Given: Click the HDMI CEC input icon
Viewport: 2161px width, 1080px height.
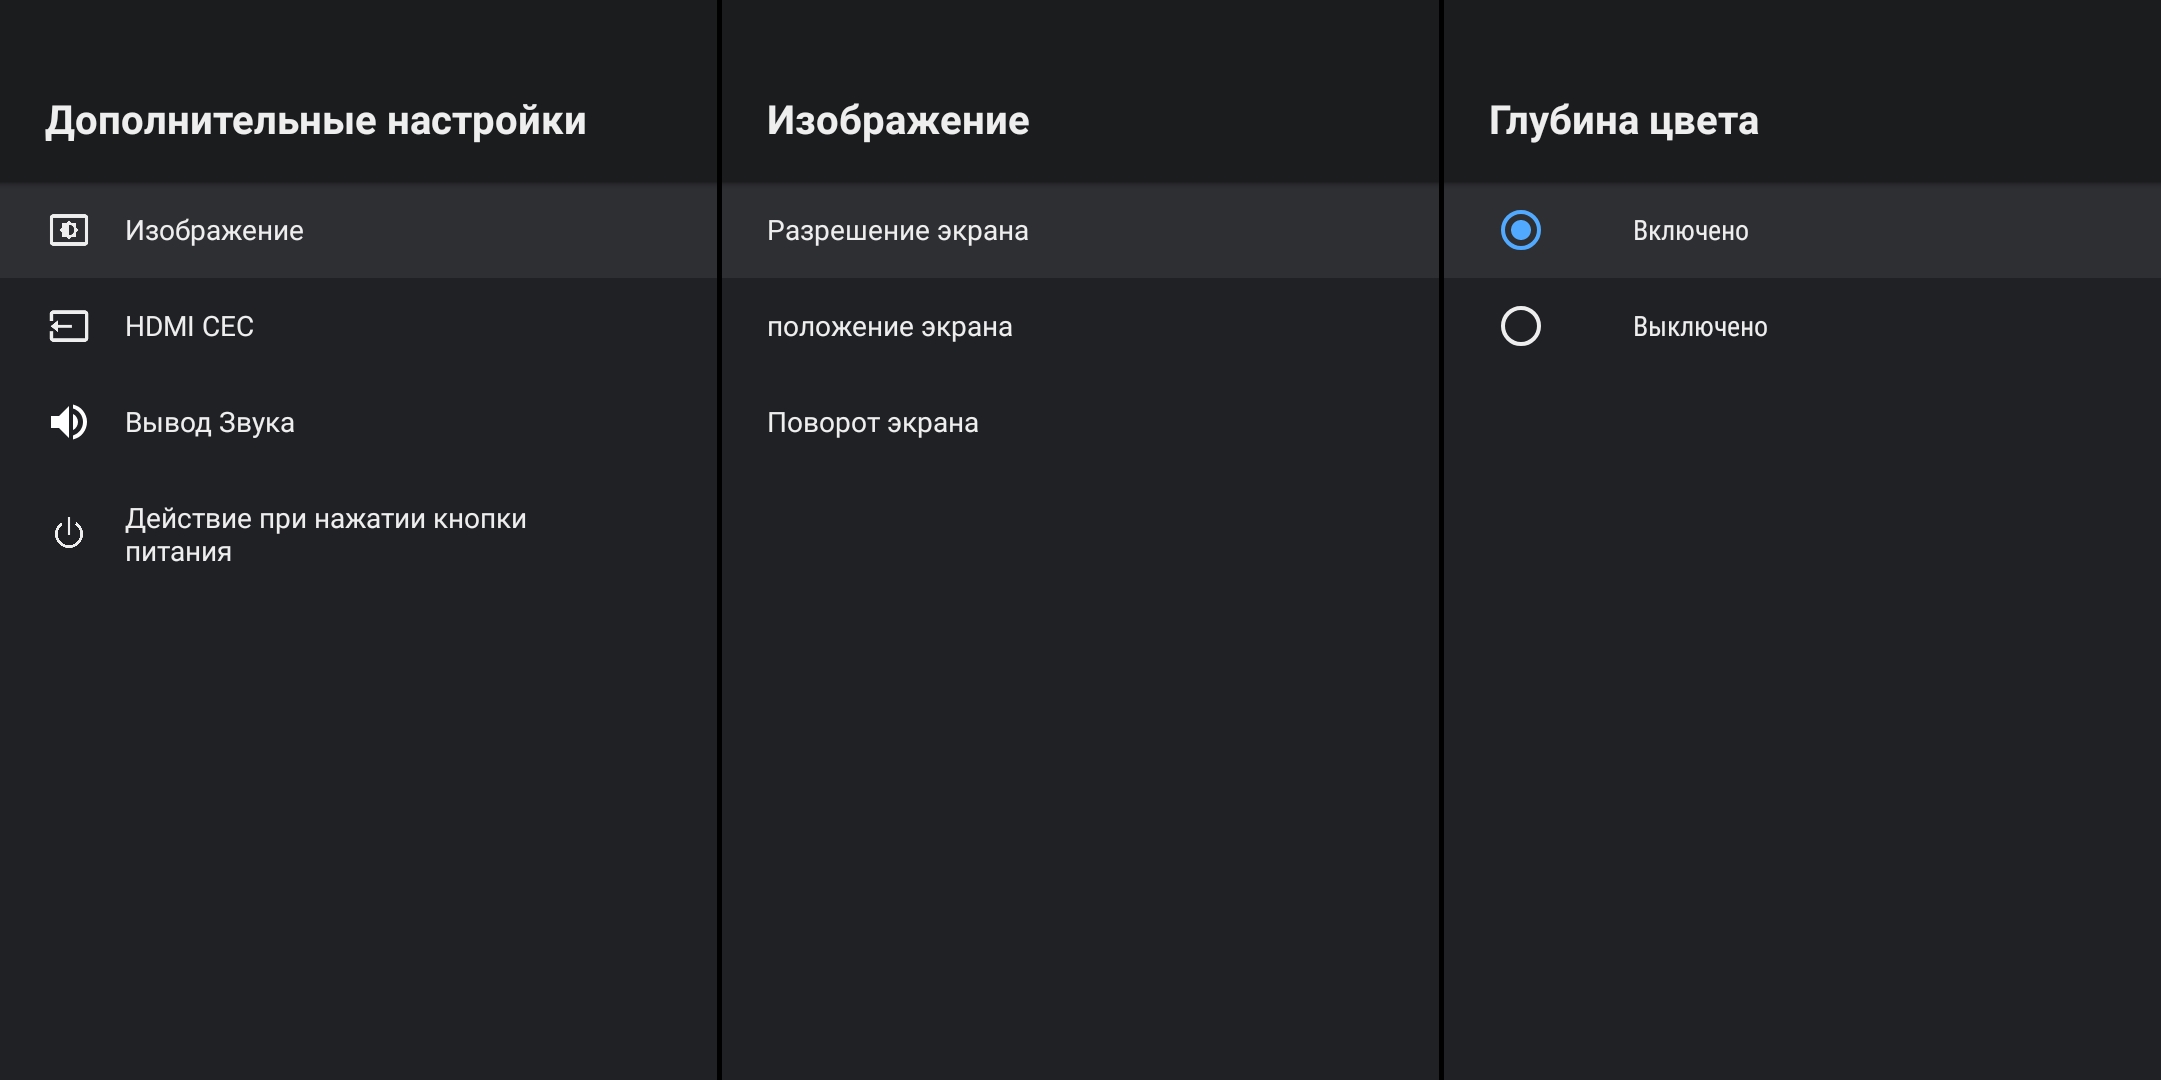Looking at the screenshot, I should coord(69,326).
